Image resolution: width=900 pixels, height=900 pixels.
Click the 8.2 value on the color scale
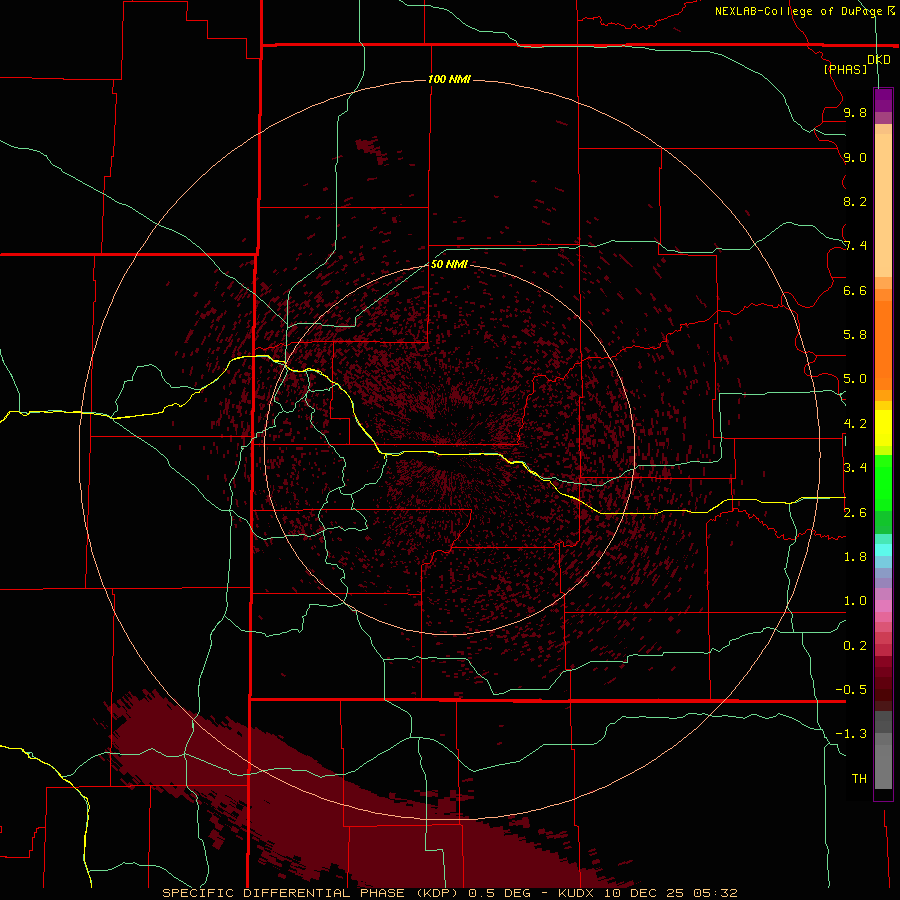pyautogui.click(x=855, y=201)
